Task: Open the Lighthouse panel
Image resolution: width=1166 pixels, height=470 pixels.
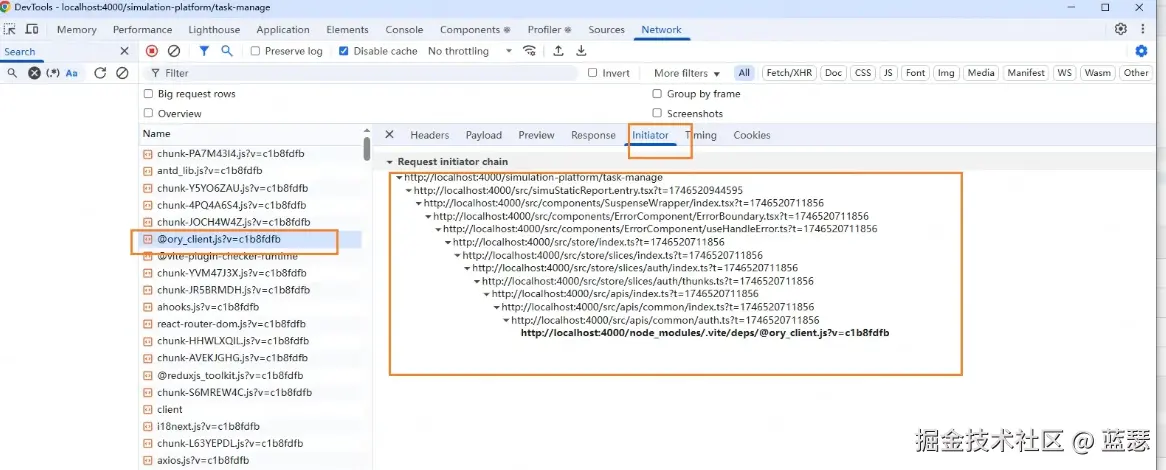Action: tap(214, 30)
